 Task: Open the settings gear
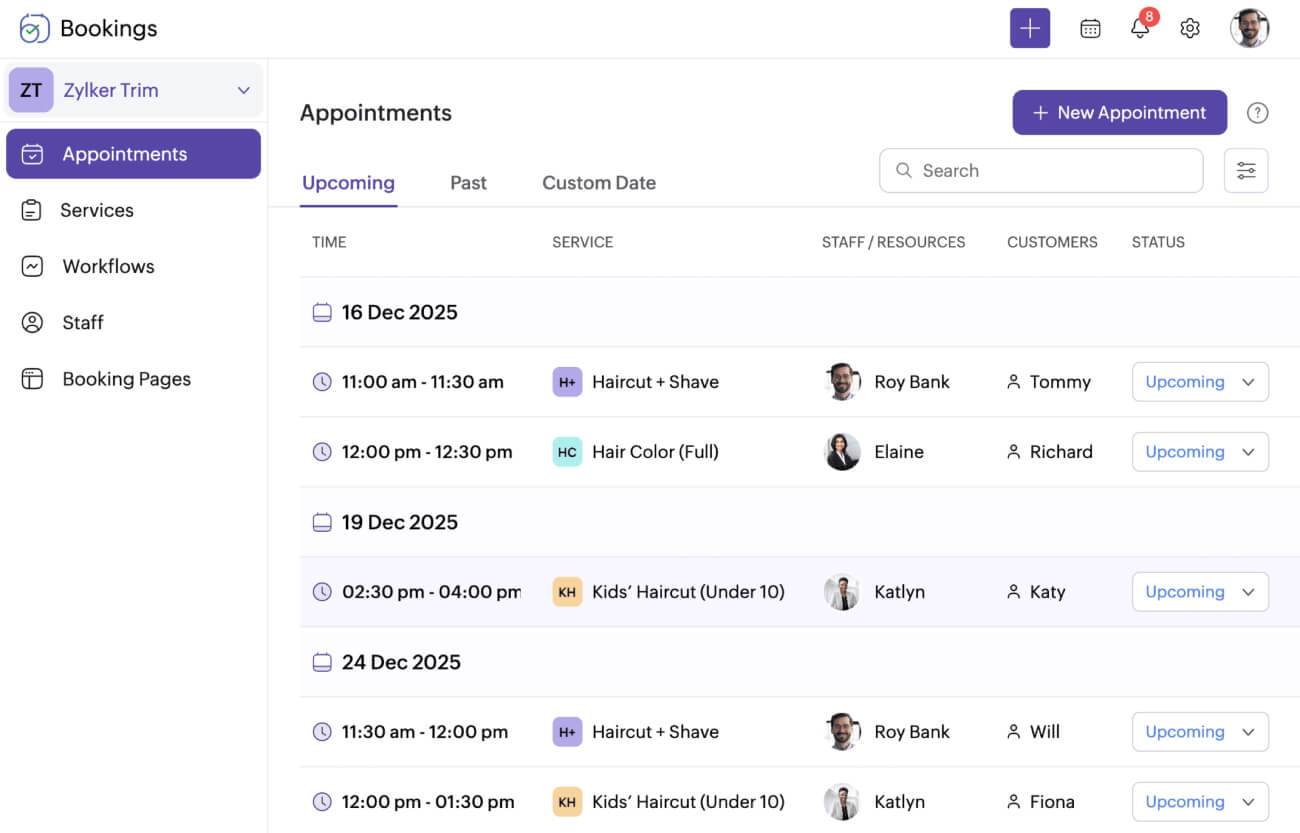(x=1190, y=28)
